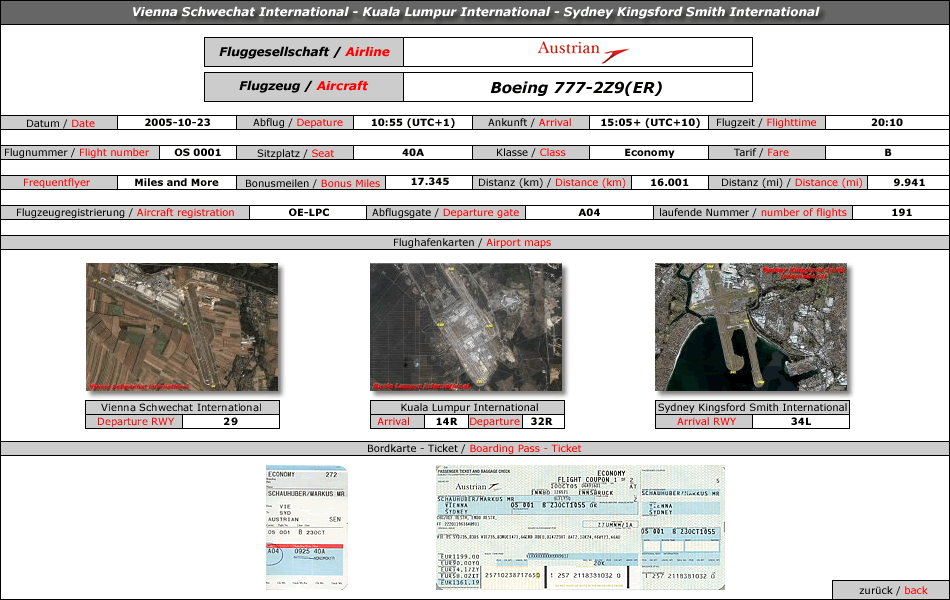
Task: Click the Bordkarte - Ticket section header
Action: (474, 448)
